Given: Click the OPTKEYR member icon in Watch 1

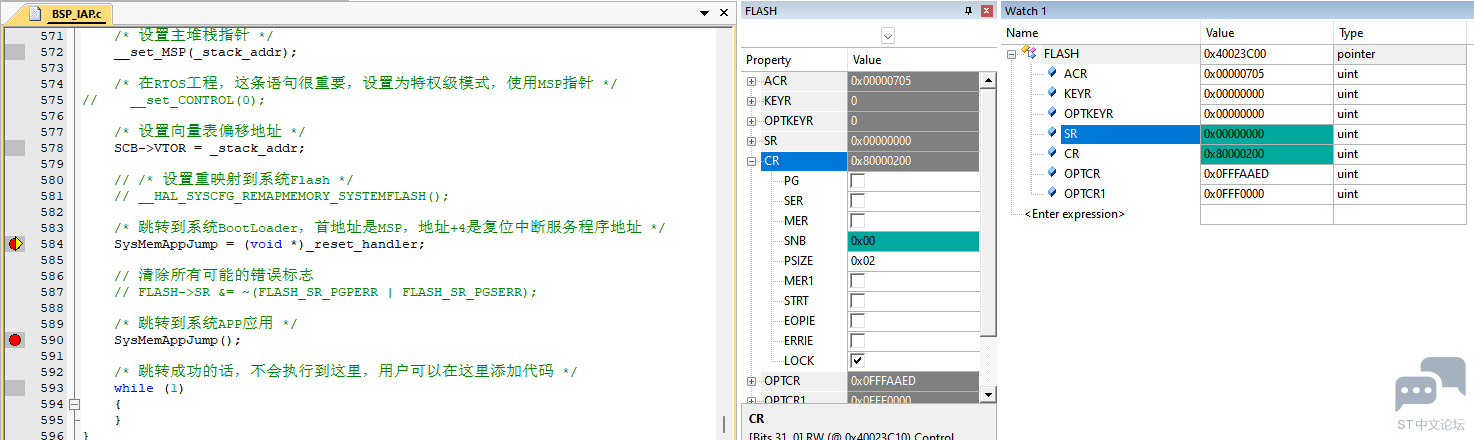Looking at the screenshot, I should pos(1052,113).
